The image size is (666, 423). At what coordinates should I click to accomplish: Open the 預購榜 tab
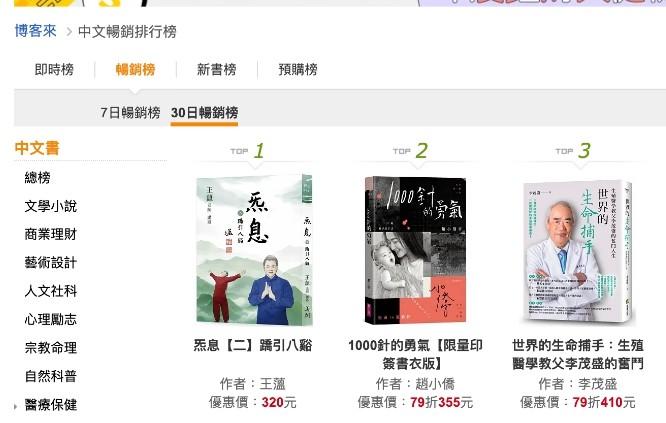tap(298, 69)
